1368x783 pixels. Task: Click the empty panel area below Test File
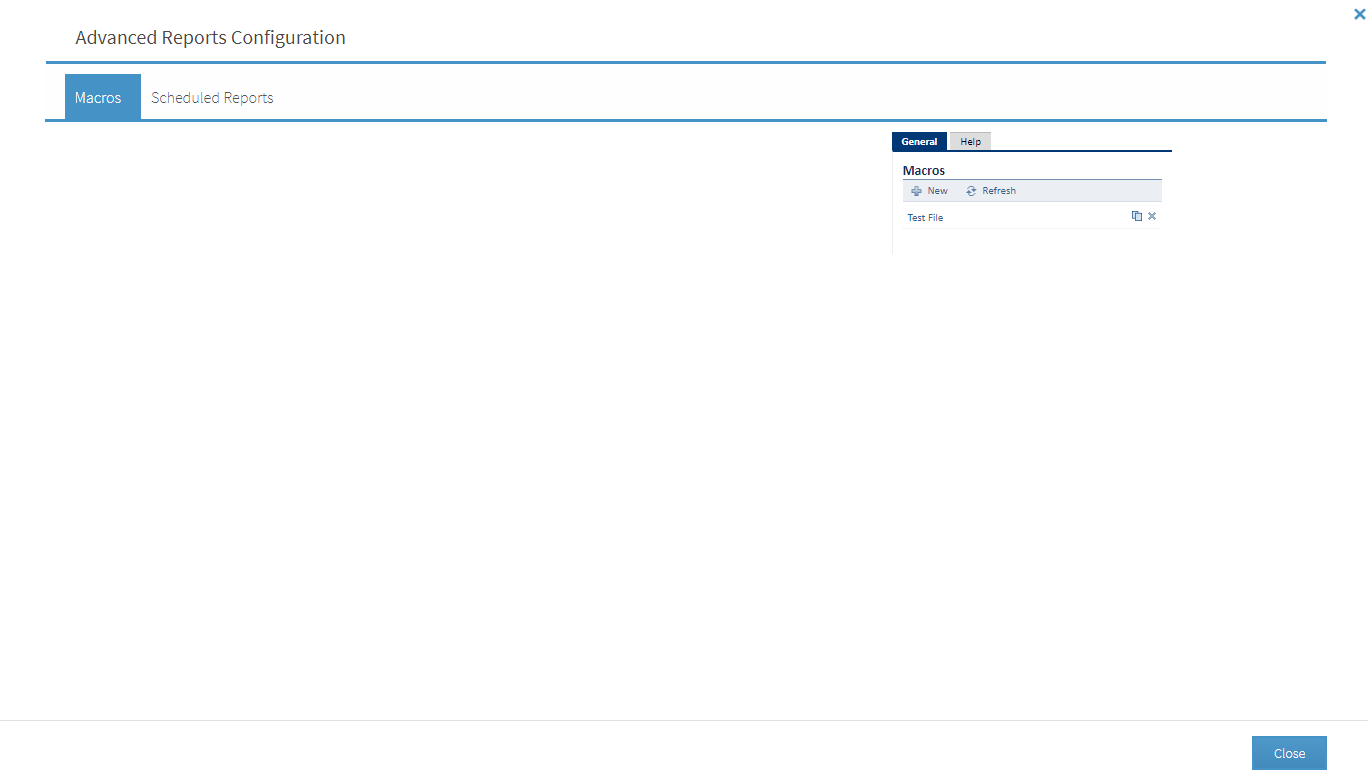1030,242
